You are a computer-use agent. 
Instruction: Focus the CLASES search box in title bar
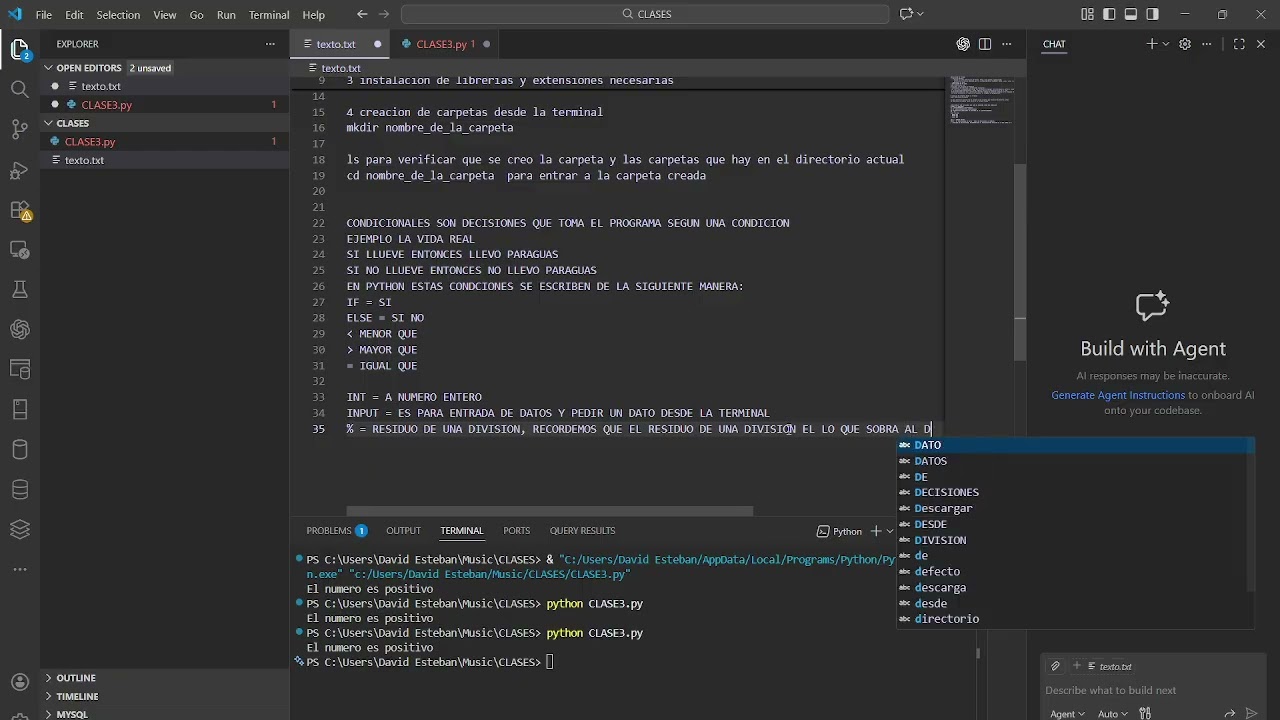645,15
